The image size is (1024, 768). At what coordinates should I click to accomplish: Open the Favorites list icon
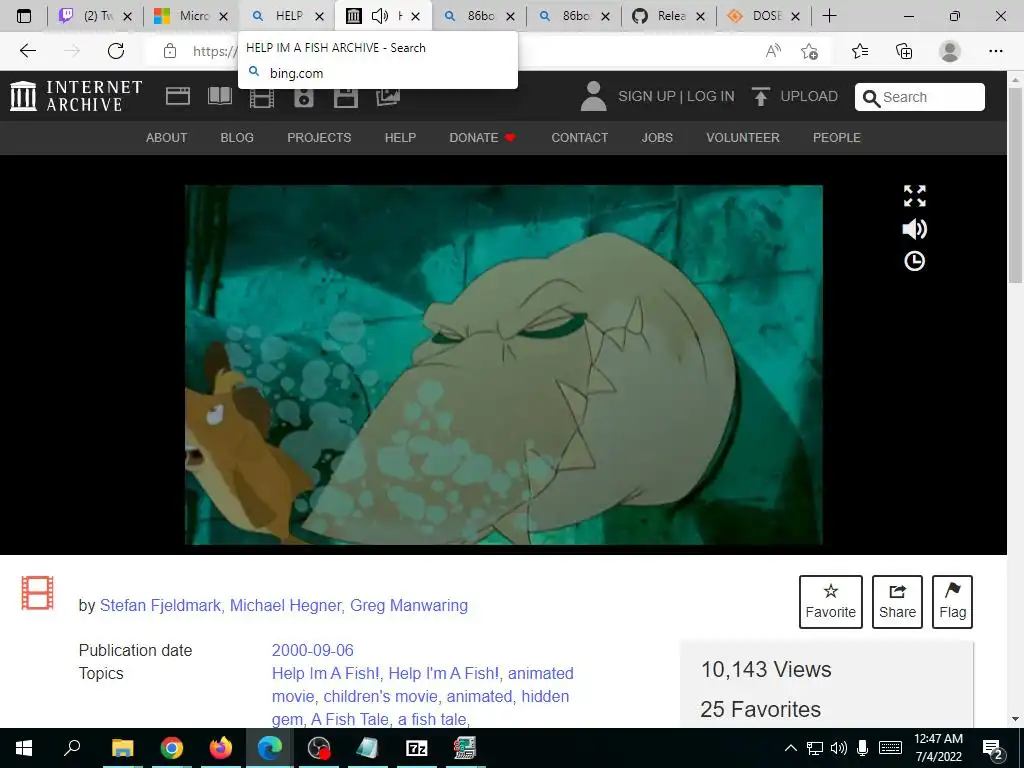(860, 51)
